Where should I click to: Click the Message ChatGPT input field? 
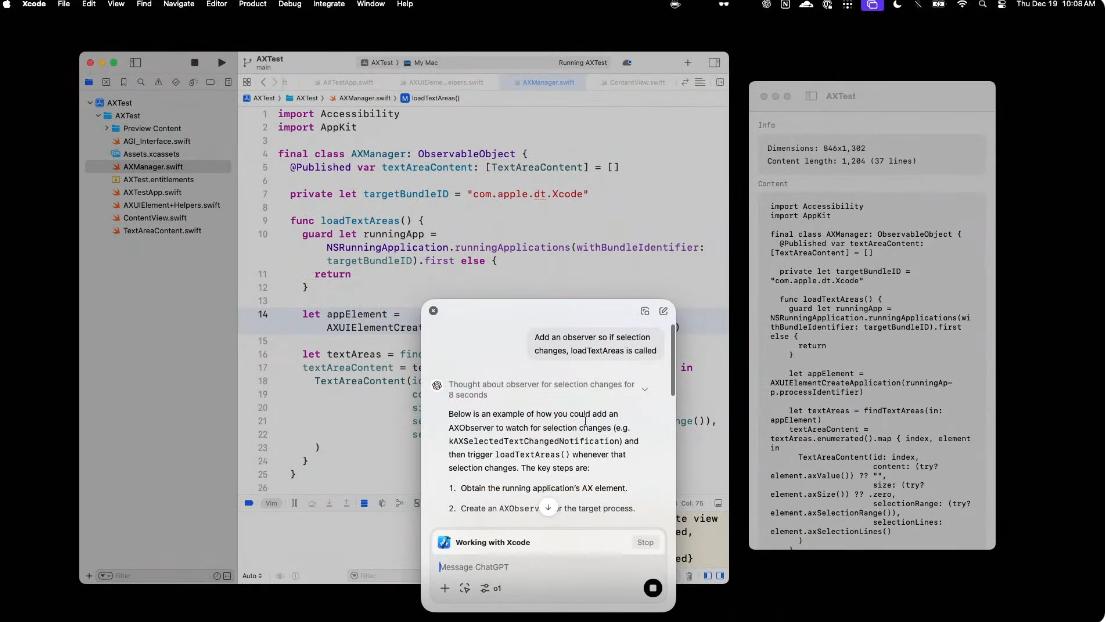(x=540, y=567)
